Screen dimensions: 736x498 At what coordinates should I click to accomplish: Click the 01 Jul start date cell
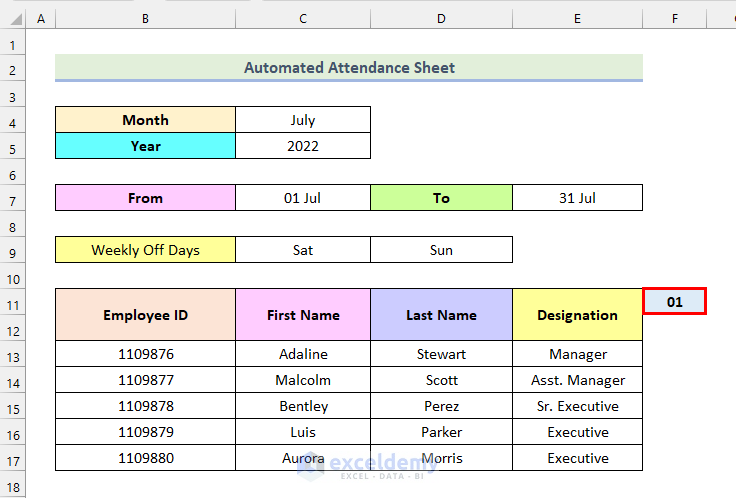(x=303, y=198)
